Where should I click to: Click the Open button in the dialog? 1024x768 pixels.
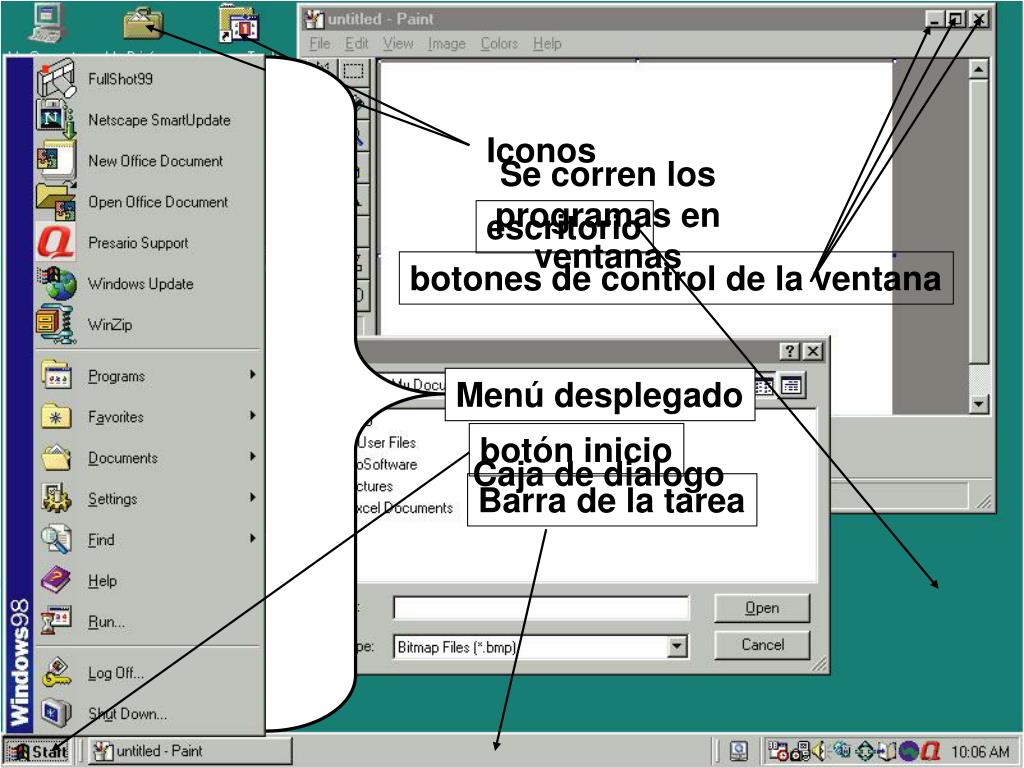click(x=762, y=608)
